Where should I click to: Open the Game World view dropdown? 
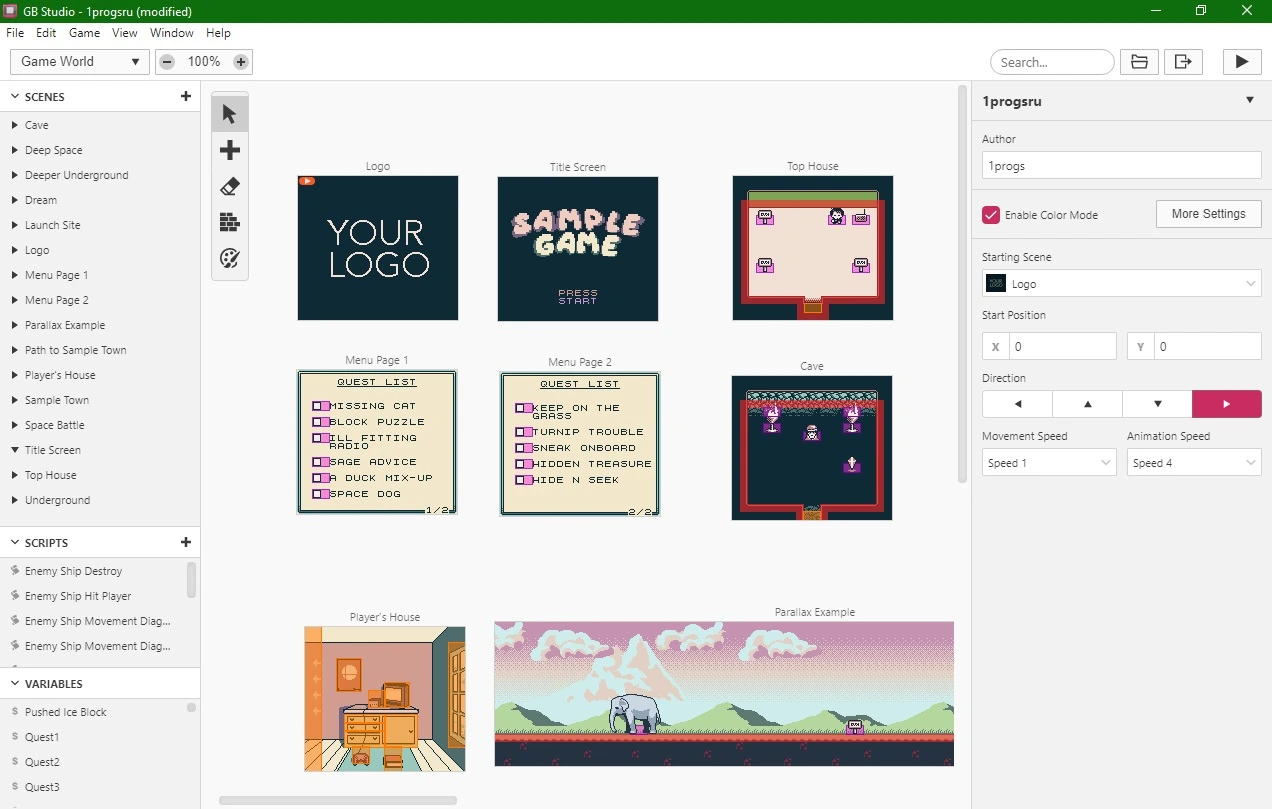(80, 62)
